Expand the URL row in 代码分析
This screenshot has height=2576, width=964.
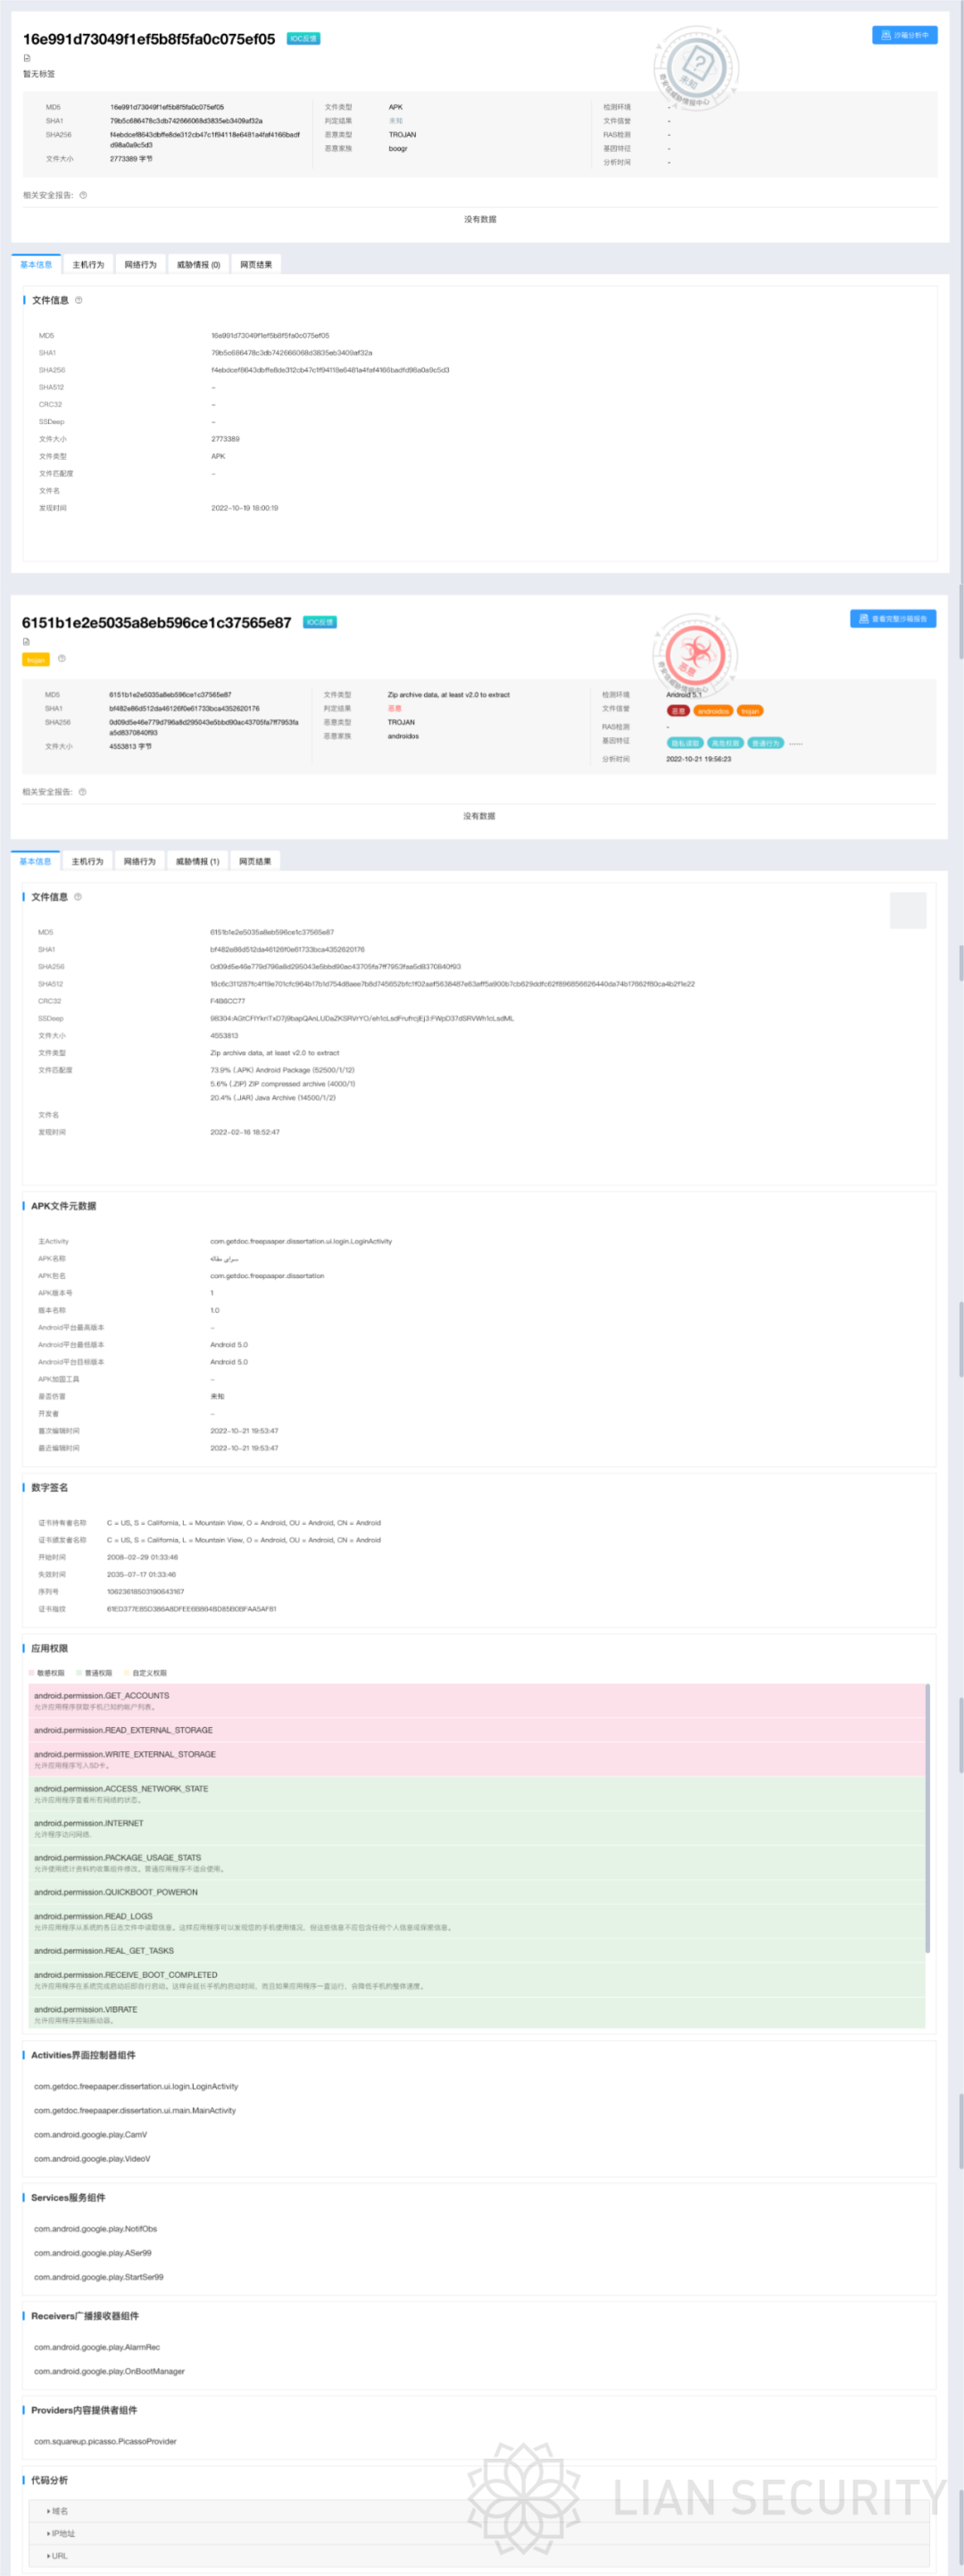click(480, 2555)
